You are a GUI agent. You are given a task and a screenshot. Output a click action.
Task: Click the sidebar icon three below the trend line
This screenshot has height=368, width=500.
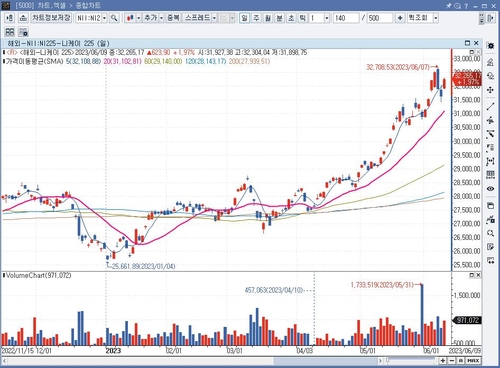pos(490,148)
